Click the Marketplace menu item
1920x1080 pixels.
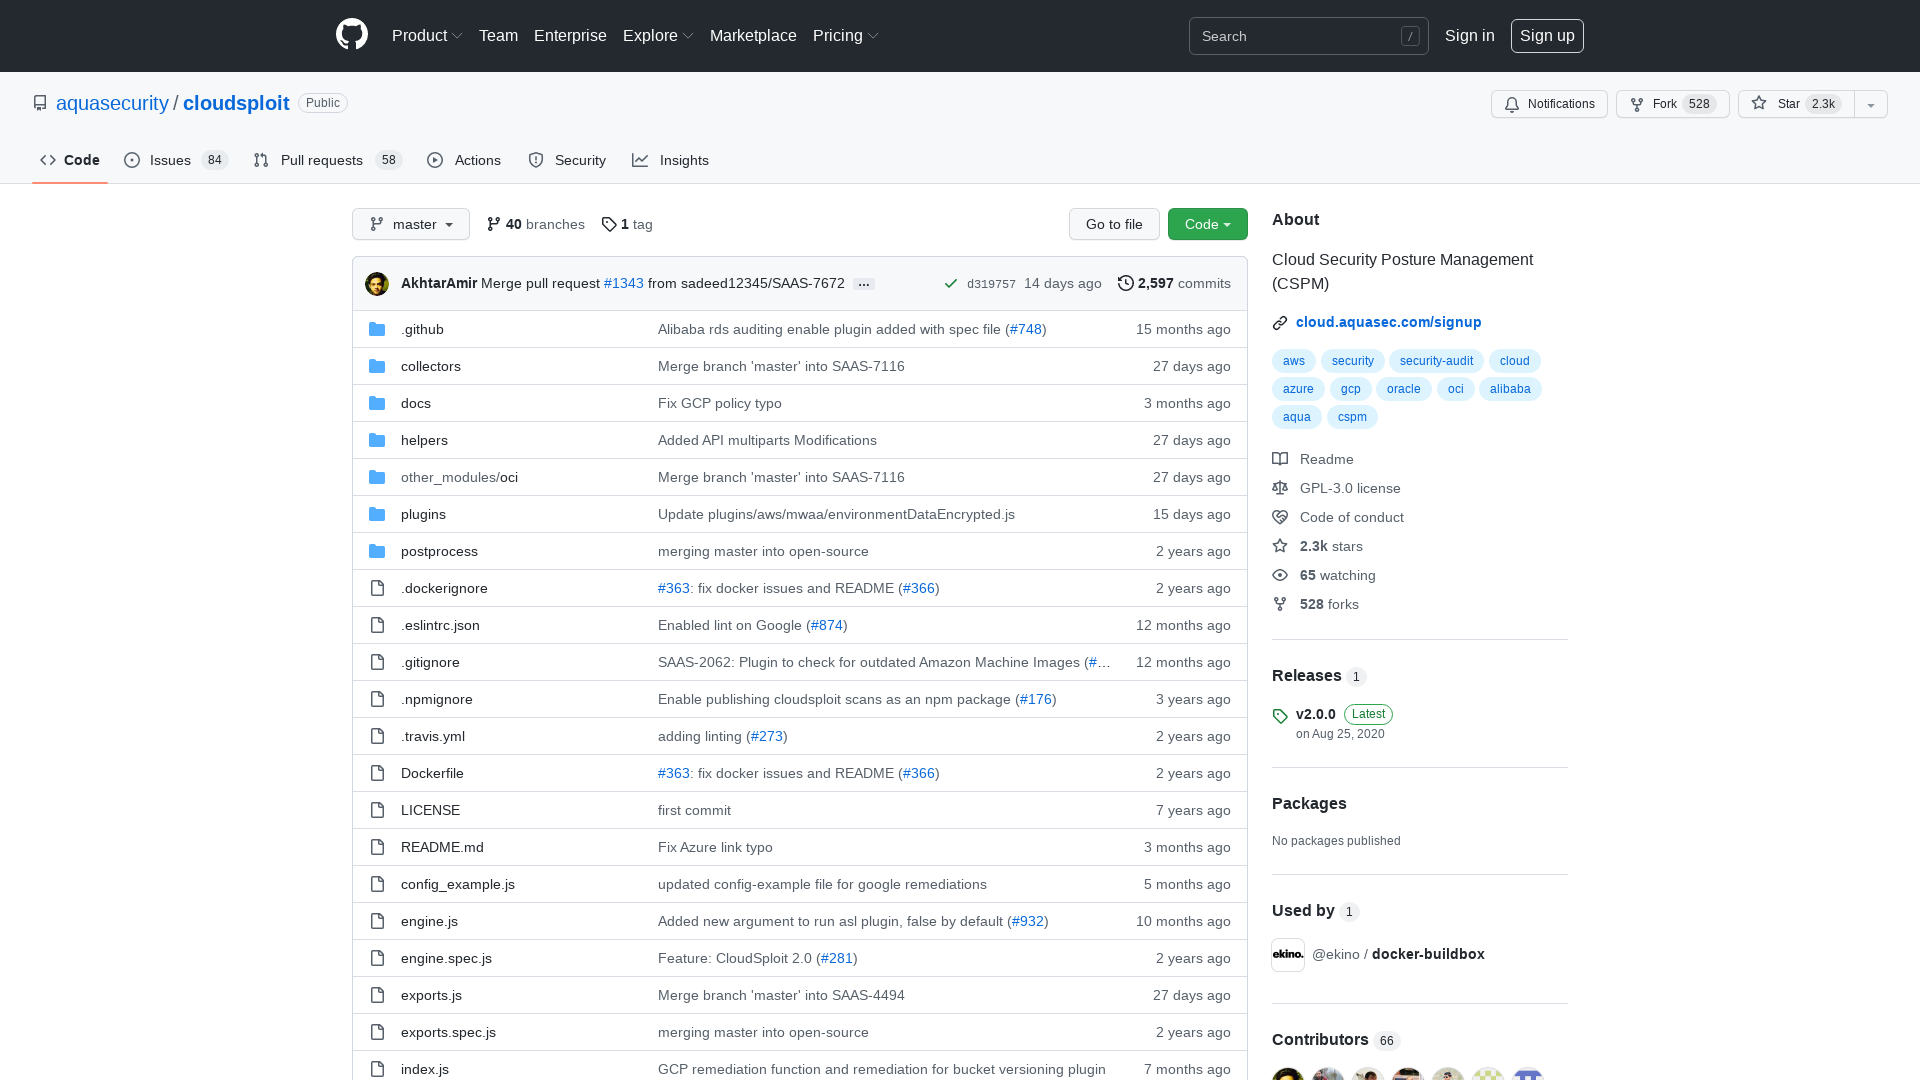(x=753, y=36)
